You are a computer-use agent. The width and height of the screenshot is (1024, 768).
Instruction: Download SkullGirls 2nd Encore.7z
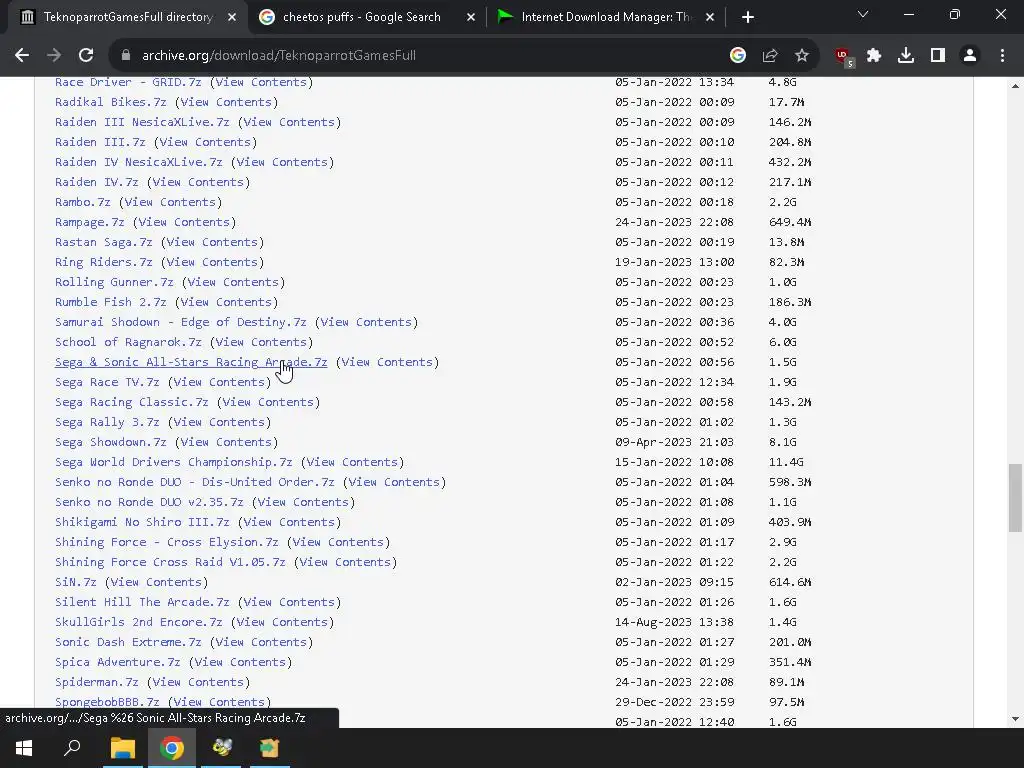point(138,622)
